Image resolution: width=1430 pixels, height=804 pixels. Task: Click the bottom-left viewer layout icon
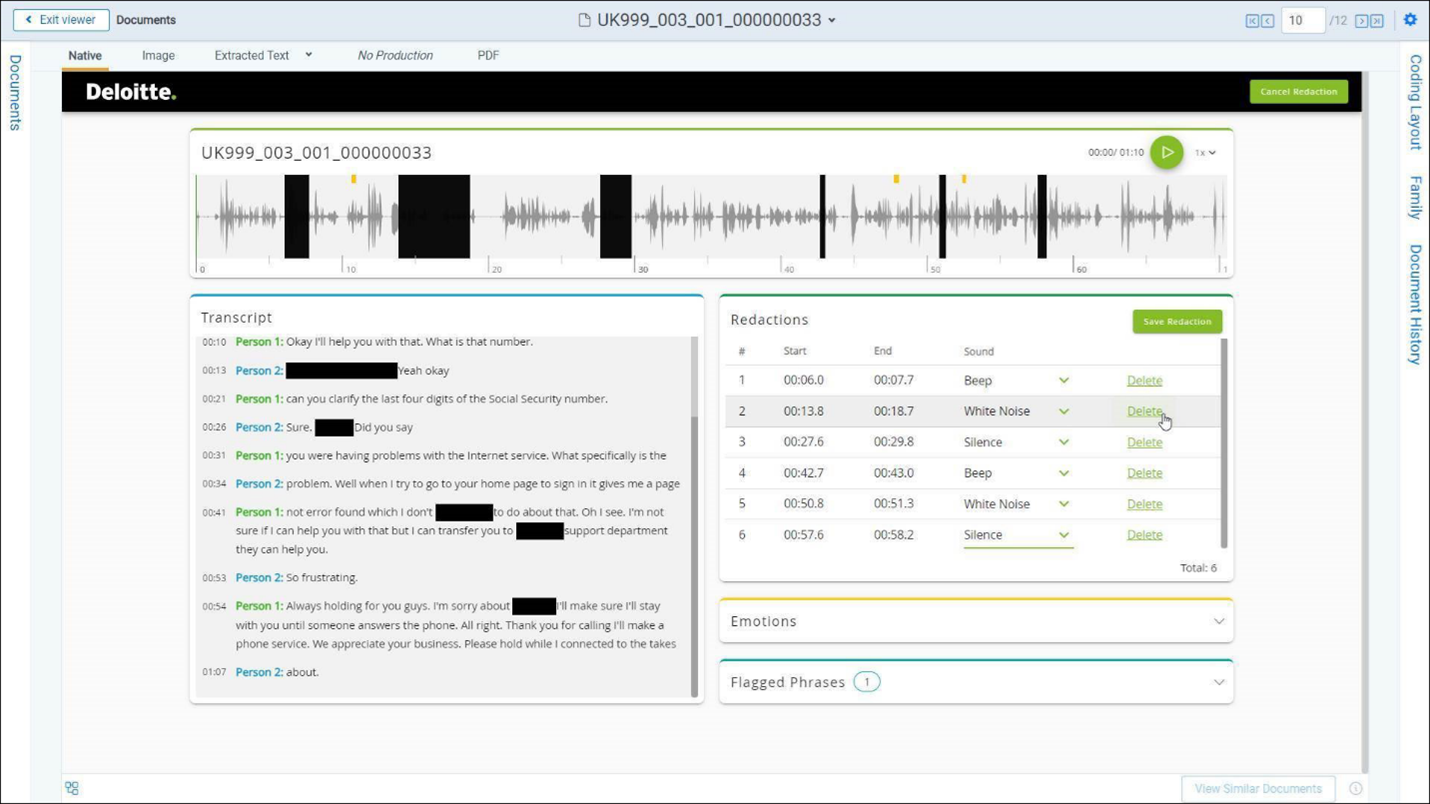tap(72, 788)
